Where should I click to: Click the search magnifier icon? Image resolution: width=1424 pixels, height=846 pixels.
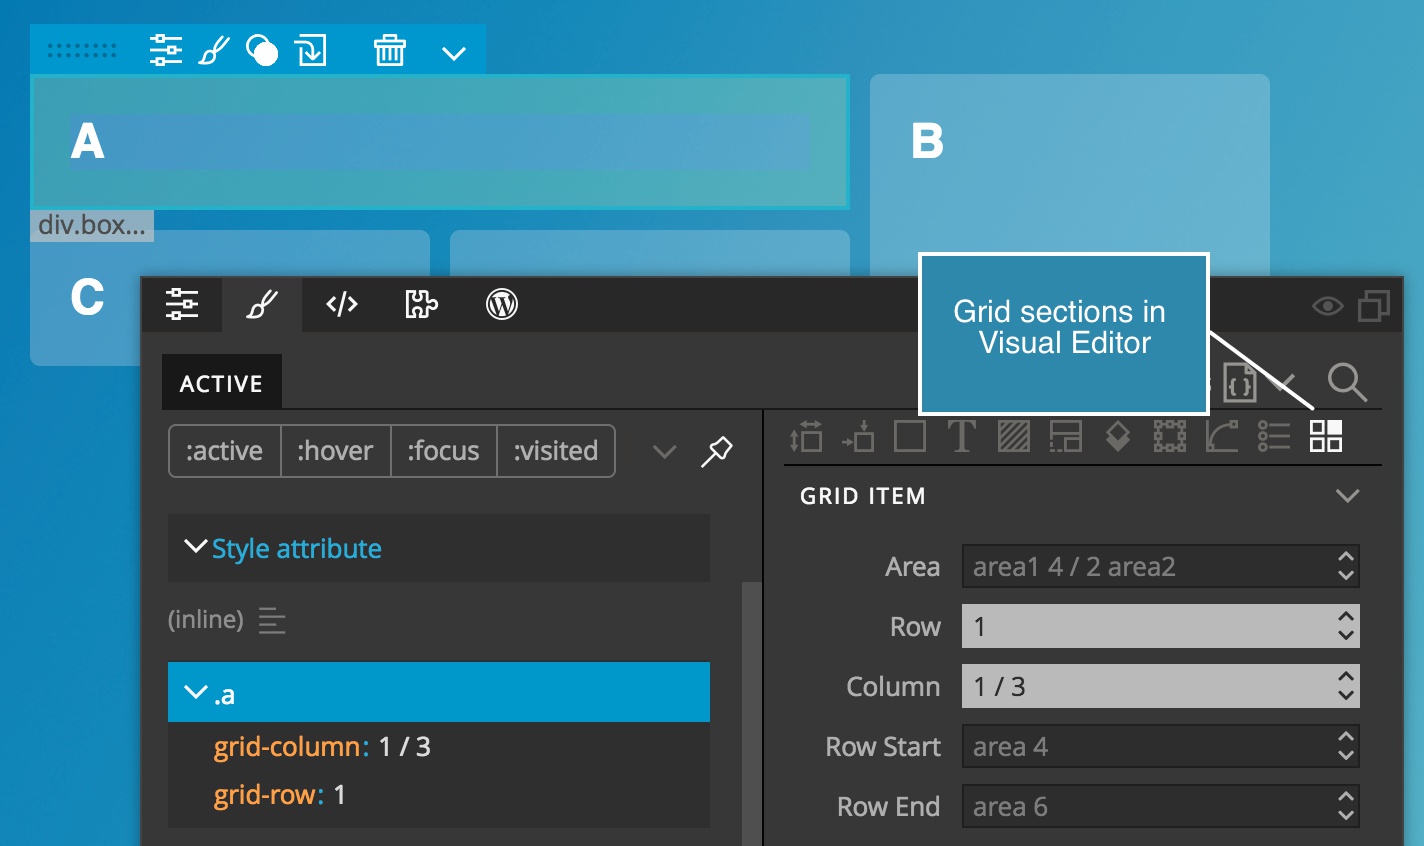click(1346, 382)
